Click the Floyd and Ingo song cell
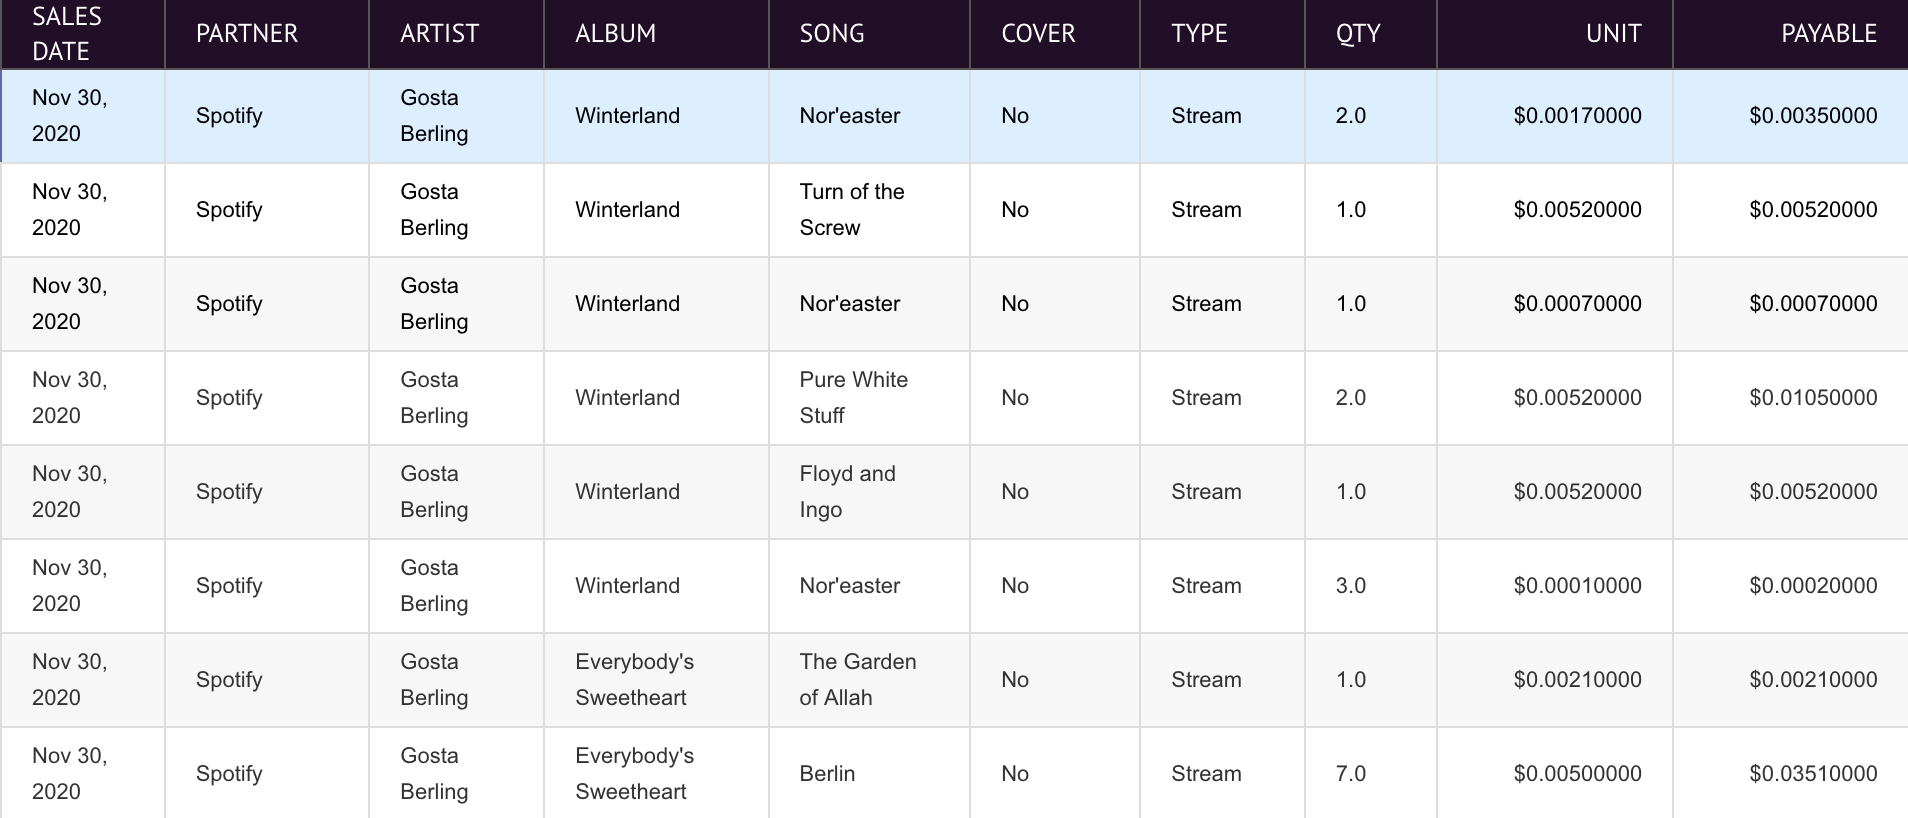The width and height of the screenshot is (1908, 818). [869, 492]
